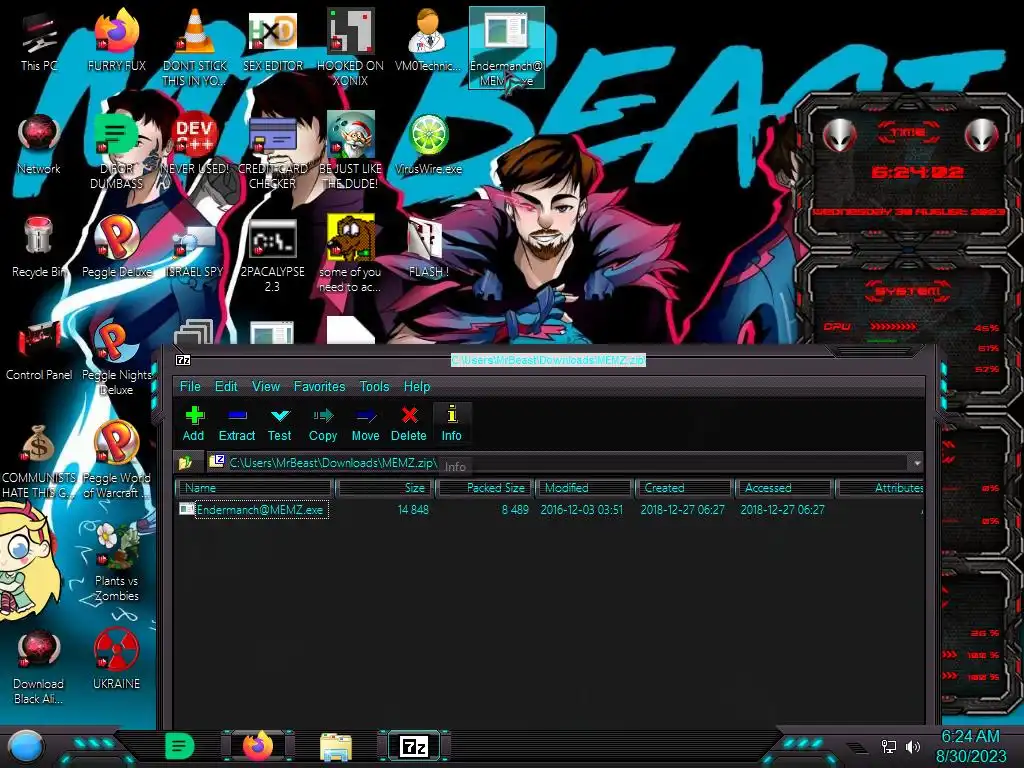Select the VM0Technic desktop icon
Viewport: 1024px width, 768px height.
pos(428,40)
